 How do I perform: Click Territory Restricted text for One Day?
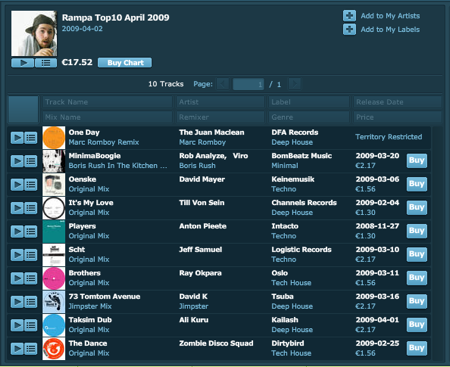(389, 137)
